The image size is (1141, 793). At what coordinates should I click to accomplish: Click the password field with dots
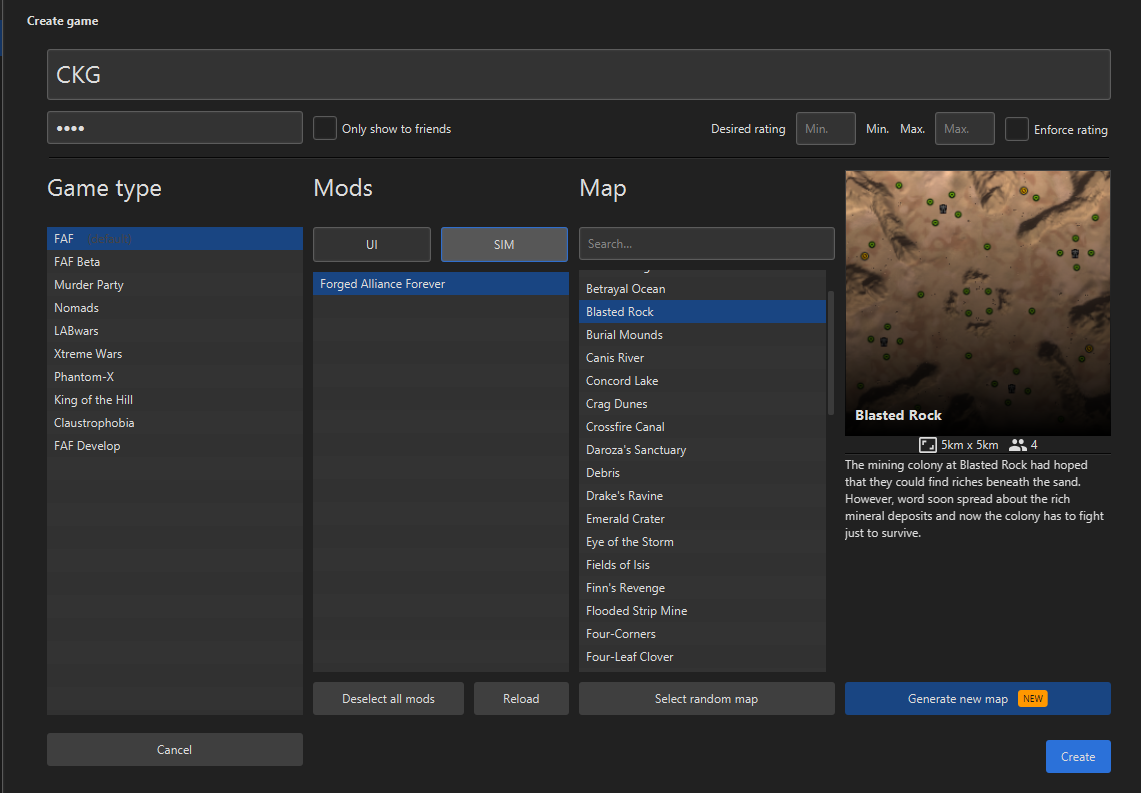pyautogui.click(x=175, y=128)
